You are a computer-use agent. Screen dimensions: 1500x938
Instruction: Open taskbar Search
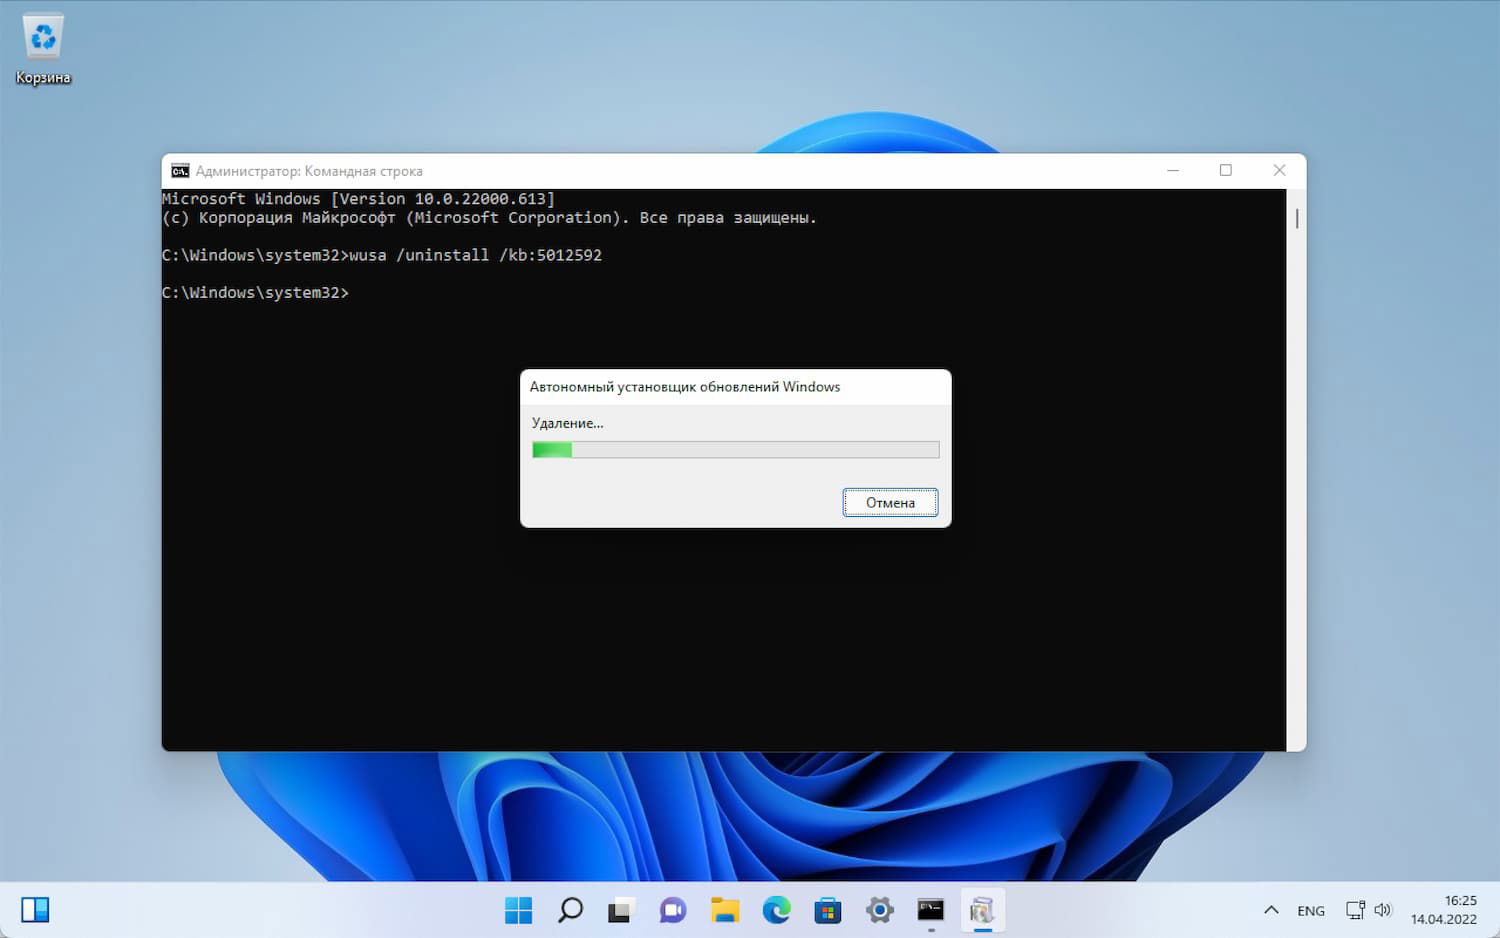pos(570,910)
